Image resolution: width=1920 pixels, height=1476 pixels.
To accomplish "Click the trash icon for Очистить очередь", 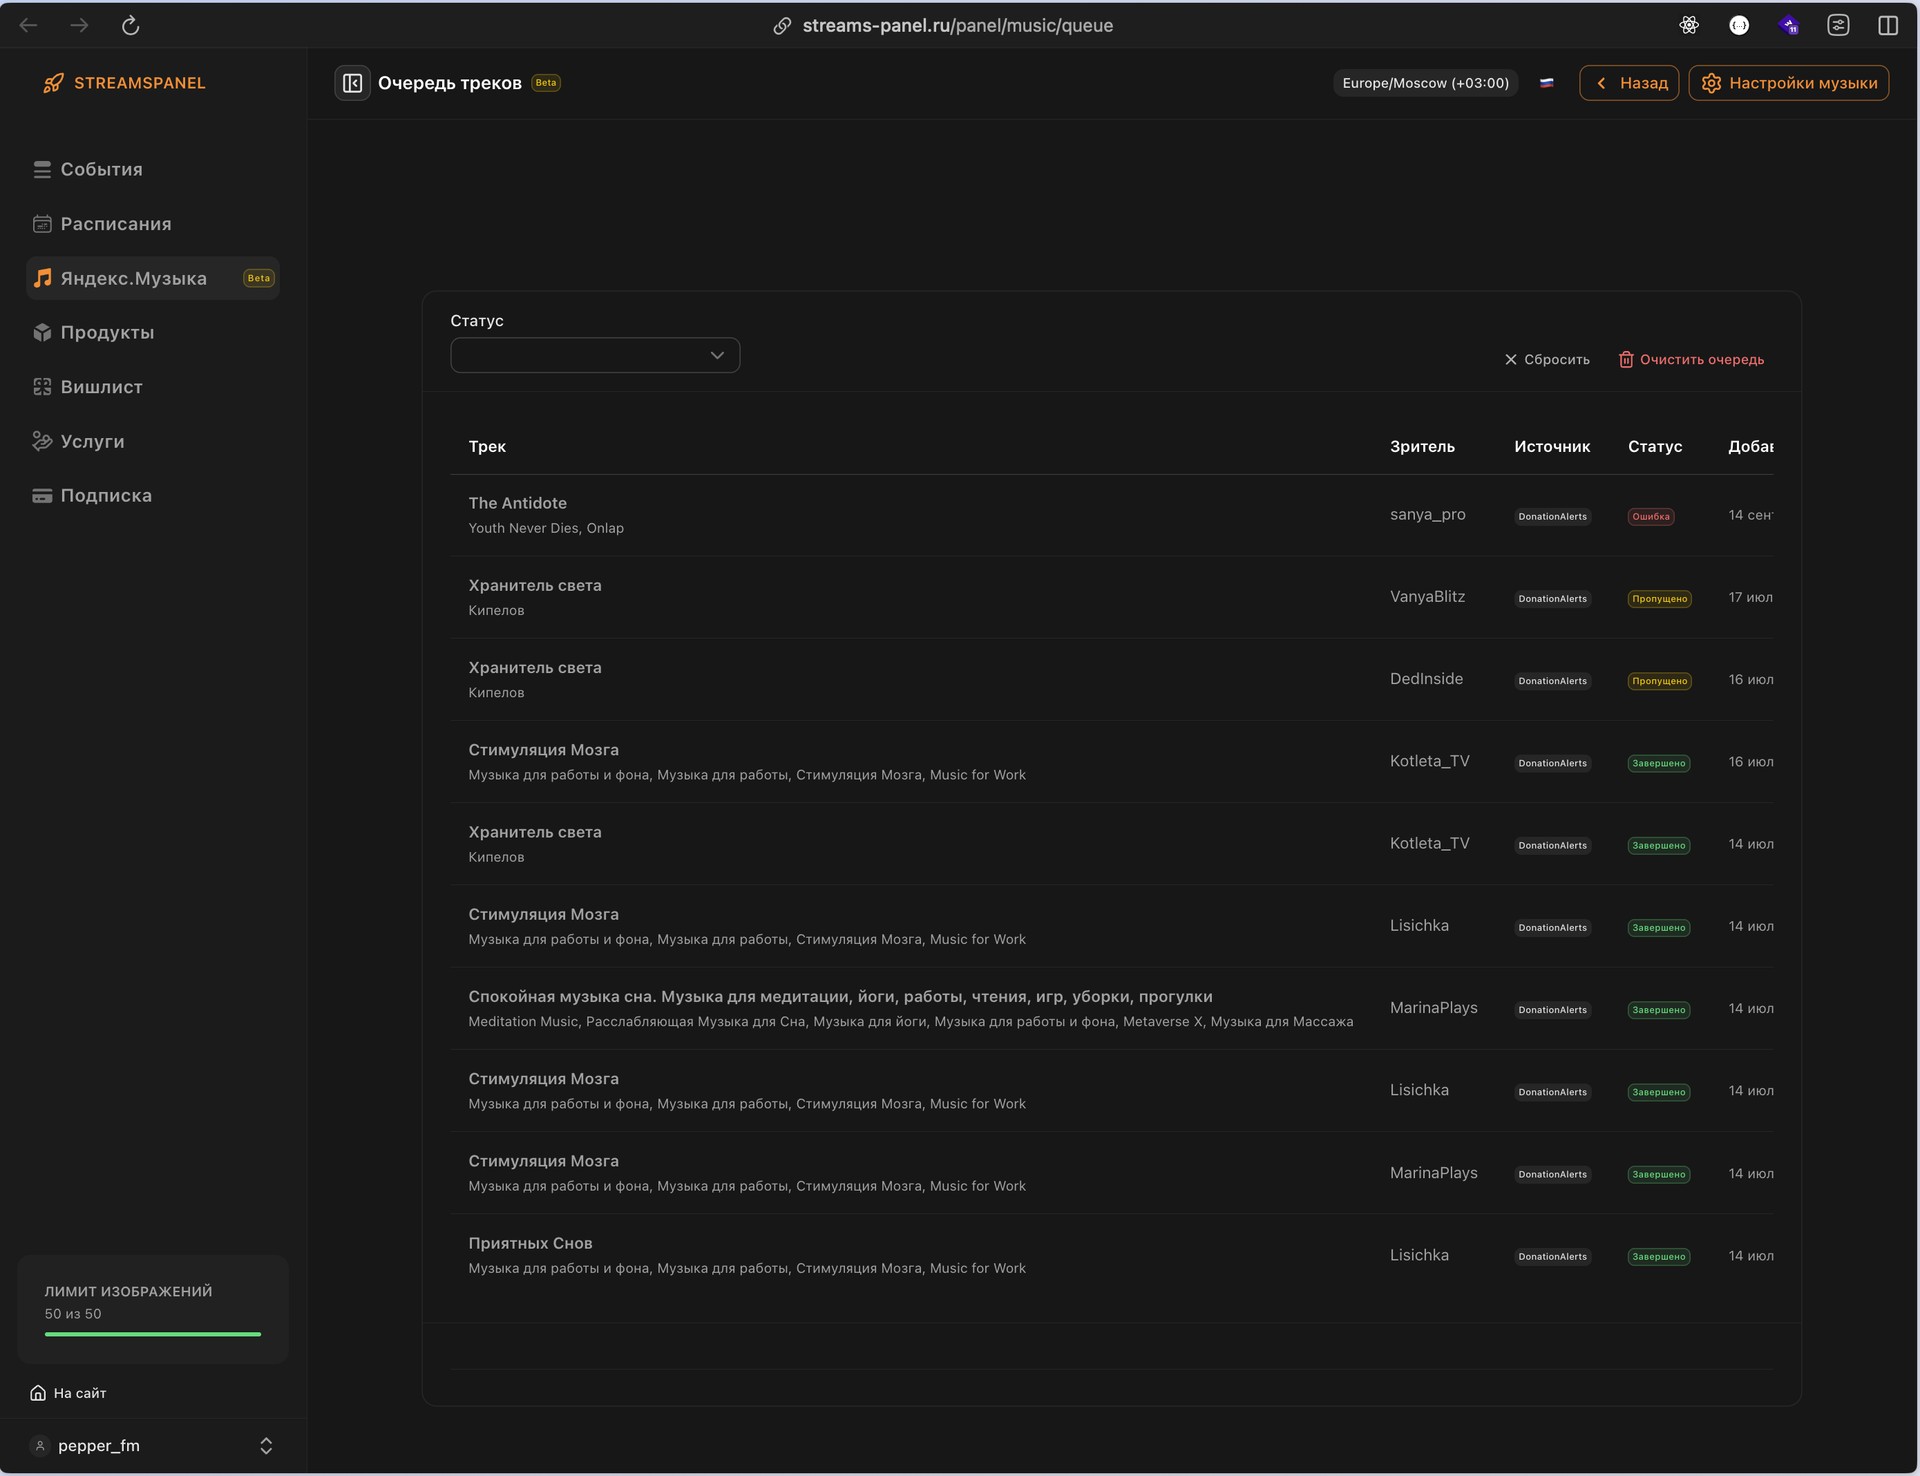I will 1626,359.
